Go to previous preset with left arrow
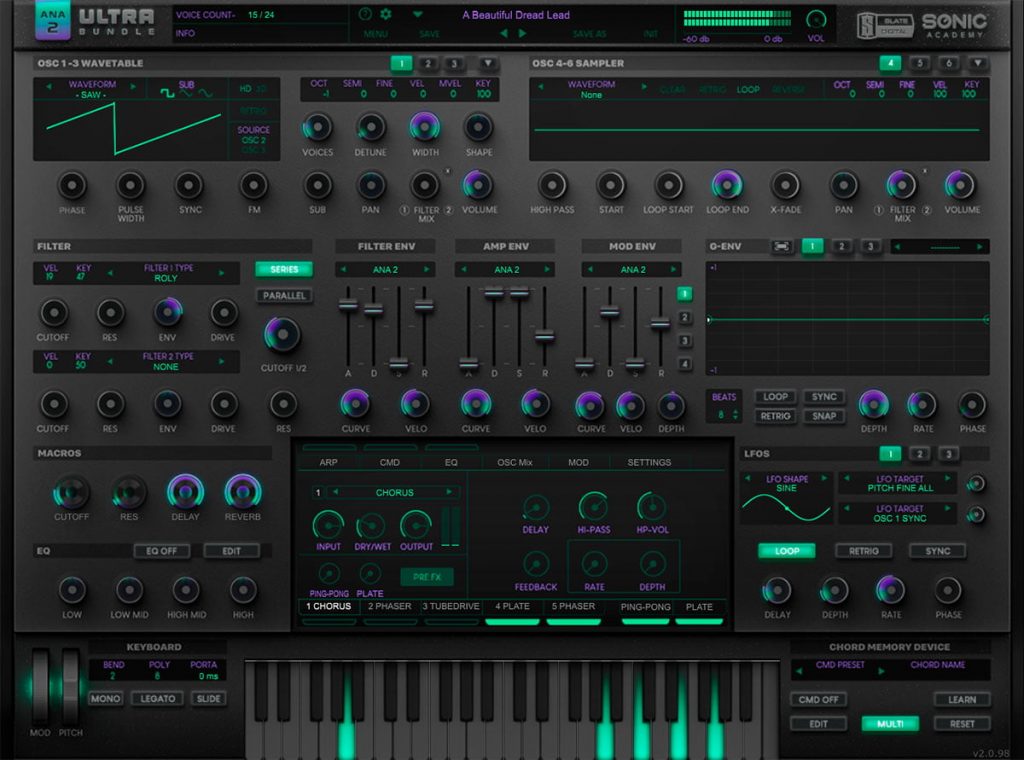The image size is (1024, 760). pos(504,33)
